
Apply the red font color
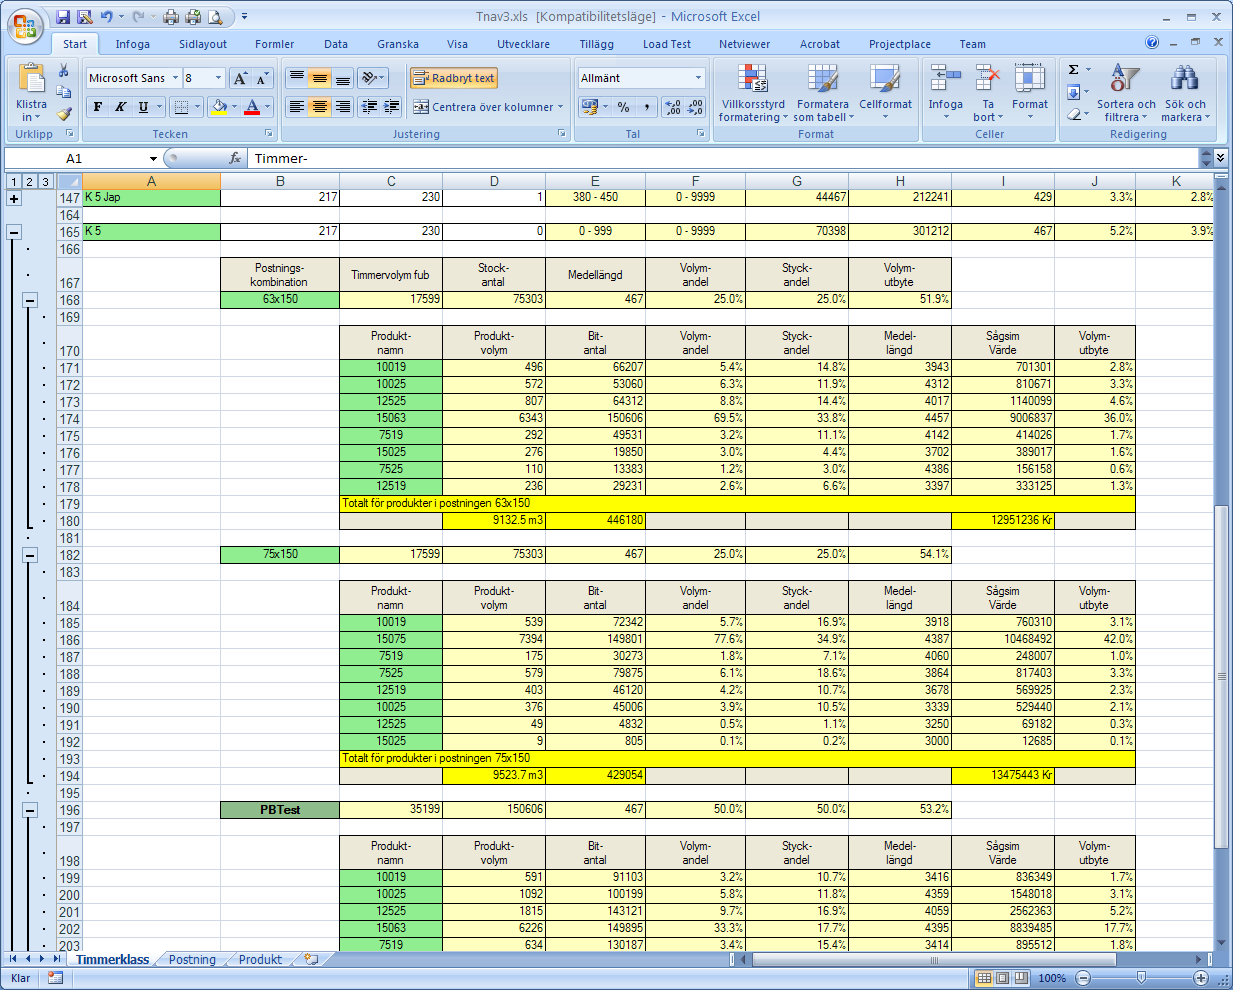(252, 107)
